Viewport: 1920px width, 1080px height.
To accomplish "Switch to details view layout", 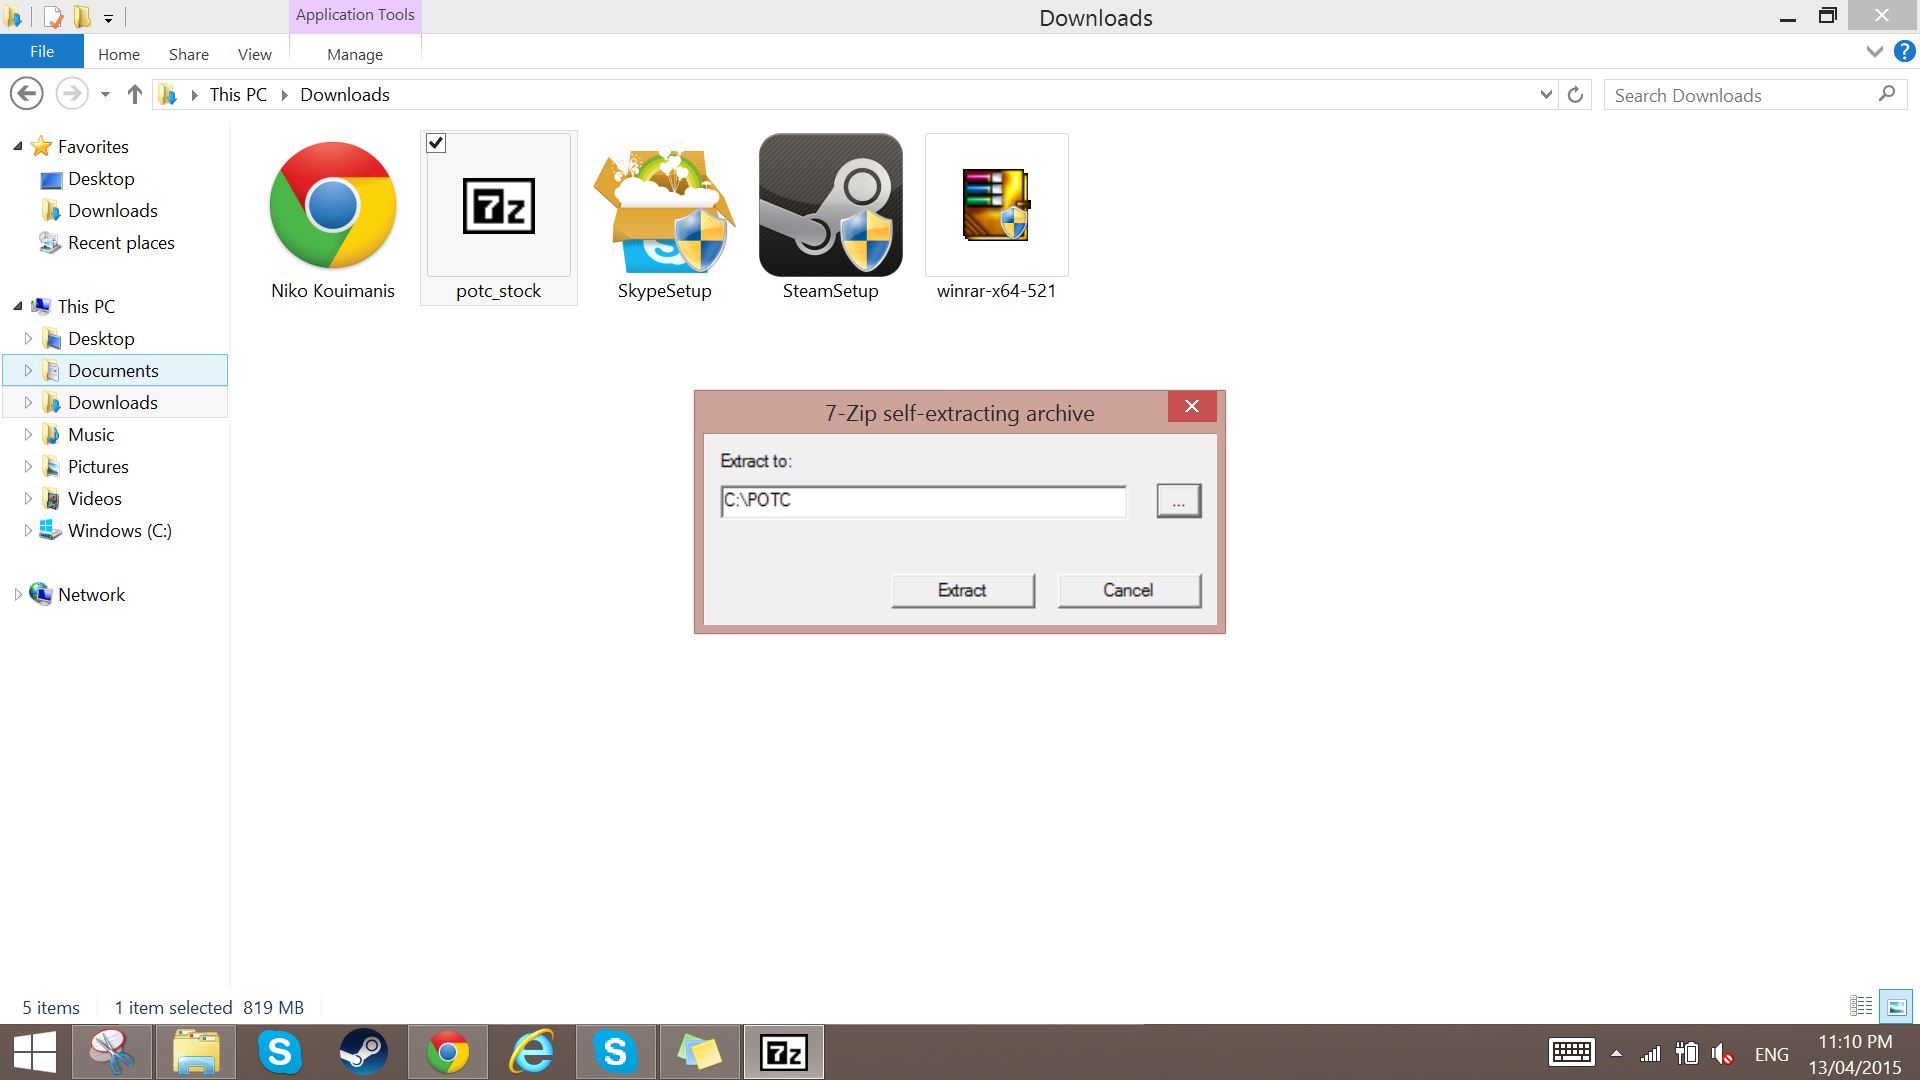I will (x=1861, y=1006).
